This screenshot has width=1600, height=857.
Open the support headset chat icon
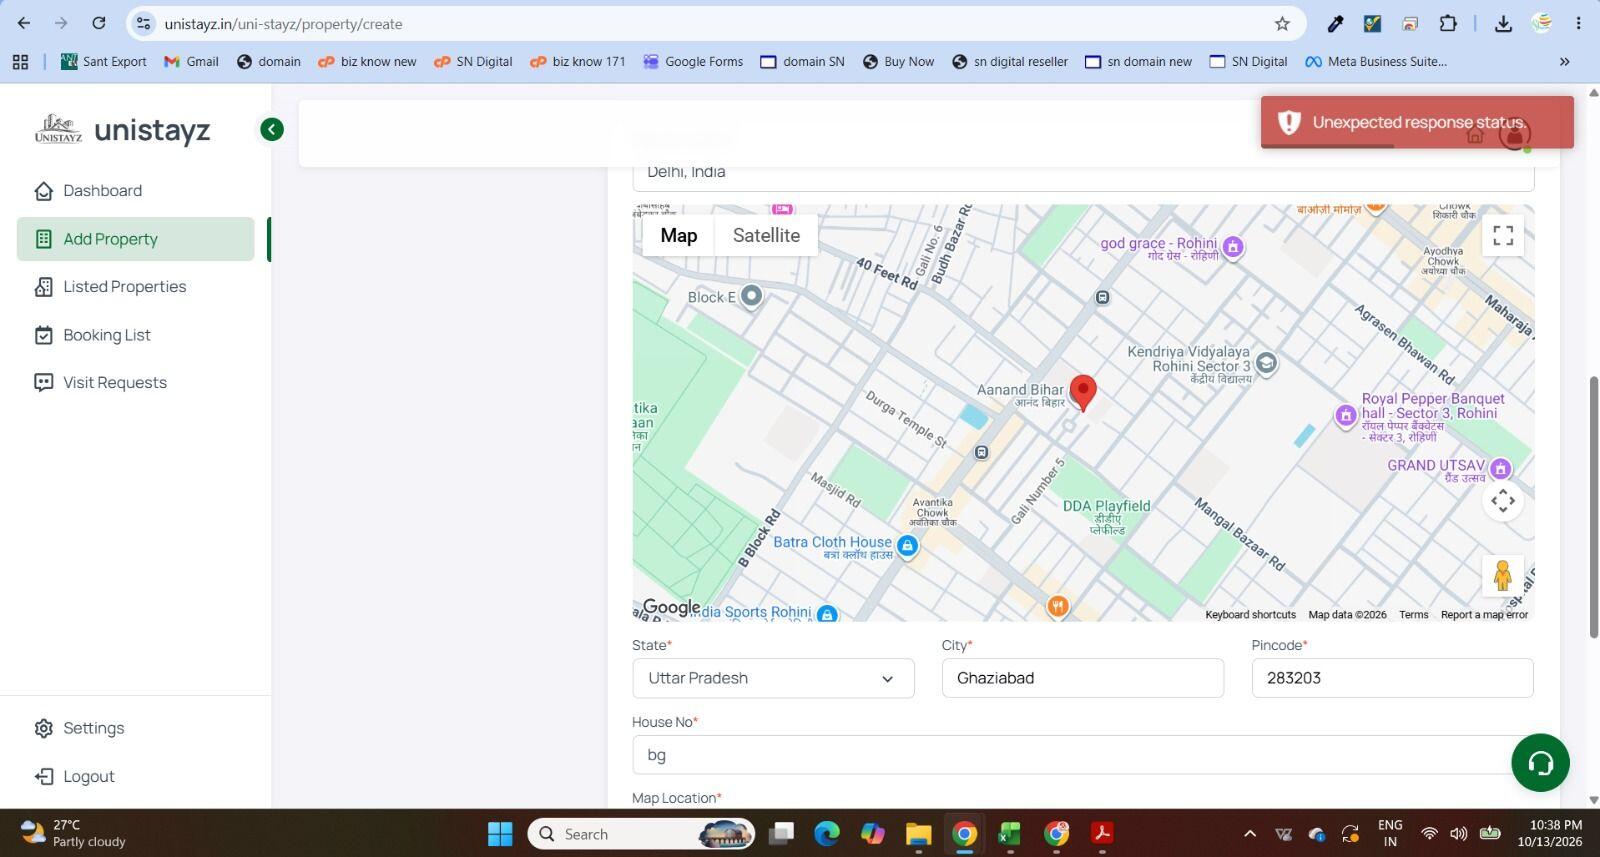click(1540, 763)
